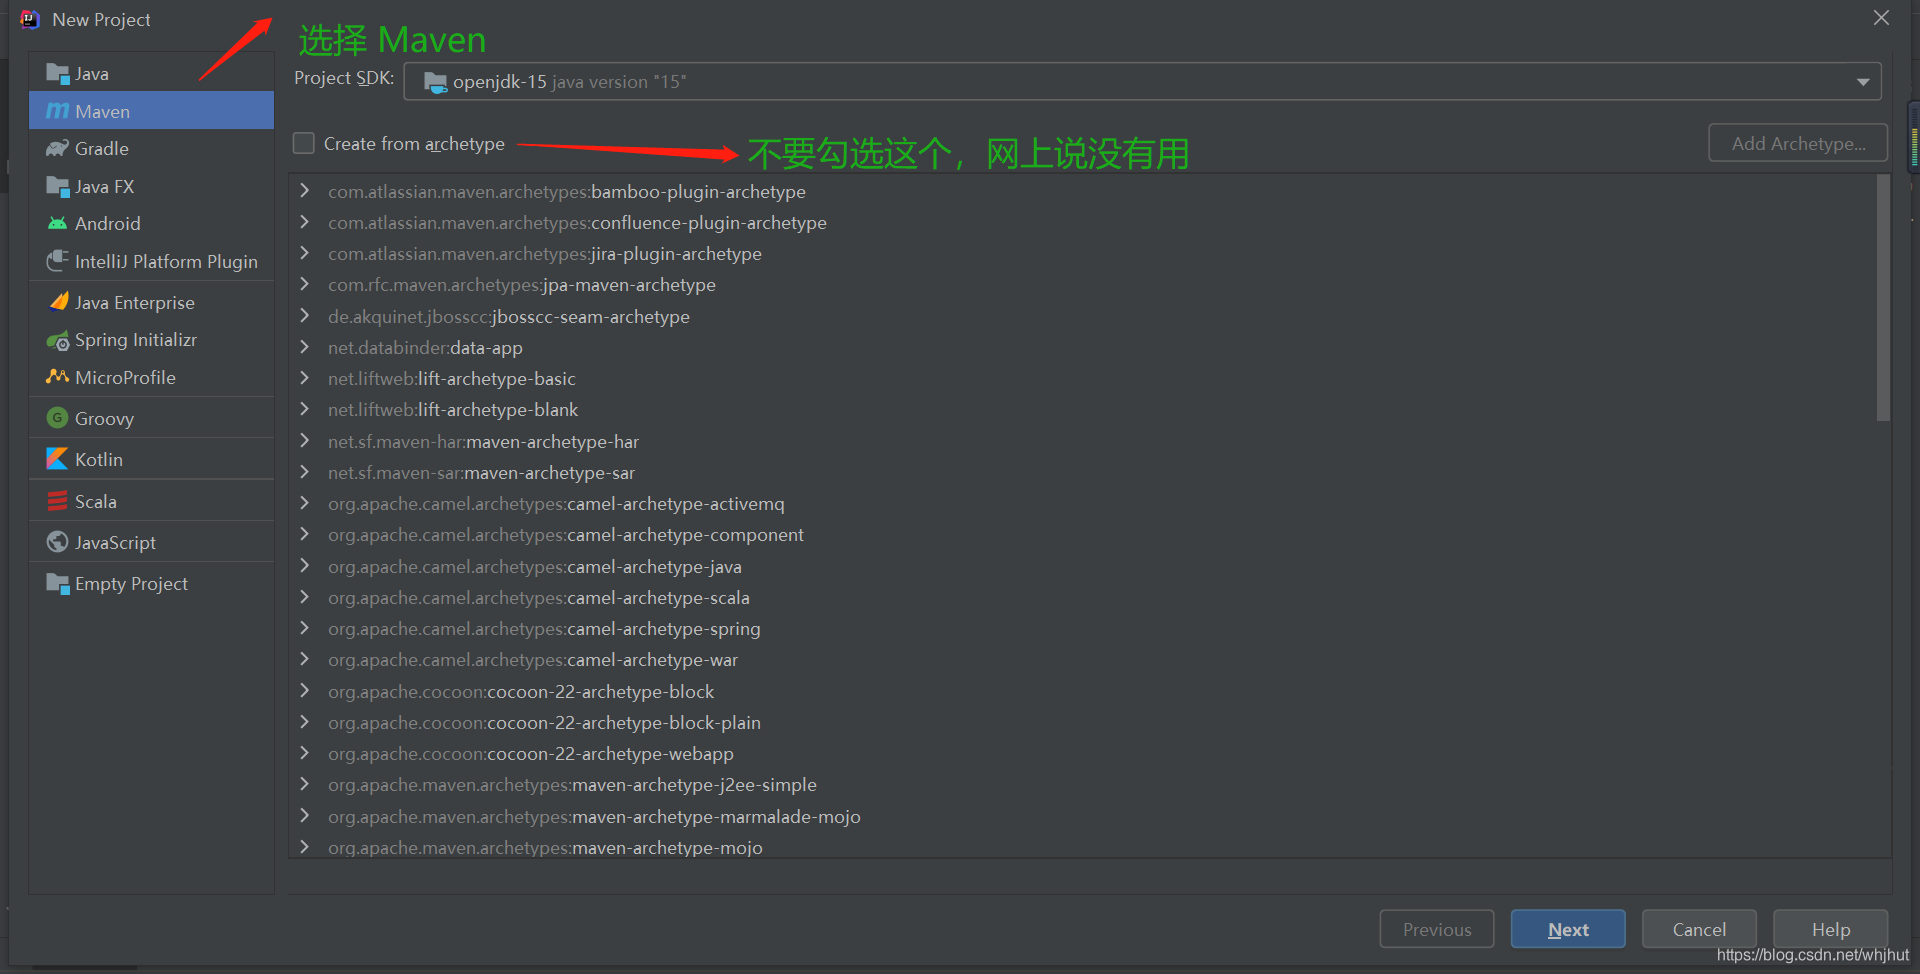Screen dimensions: 1920x974
Task: Expand jpa-maven-archetype entry
Action: 305,283
